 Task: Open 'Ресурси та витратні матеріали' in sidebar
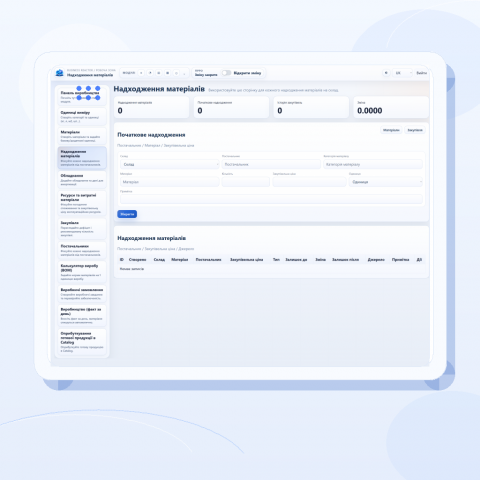(x=82, y=203)
